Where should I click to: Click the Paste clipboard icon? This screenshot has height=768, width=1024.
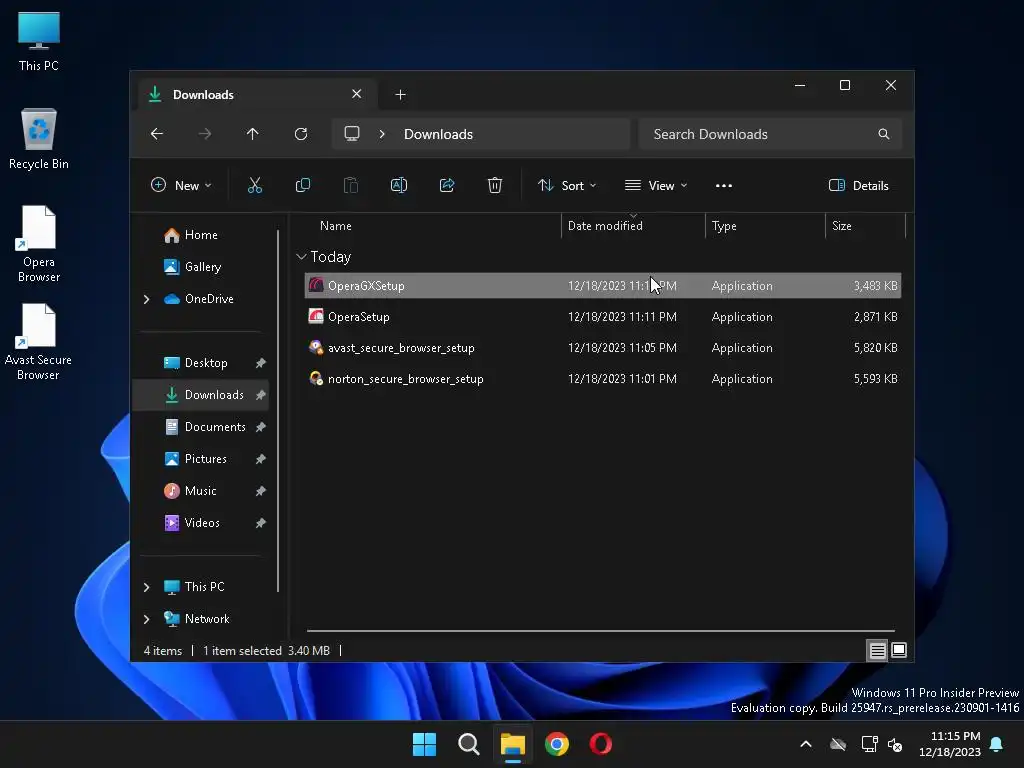pyautogui.click(x=351, y=185)
